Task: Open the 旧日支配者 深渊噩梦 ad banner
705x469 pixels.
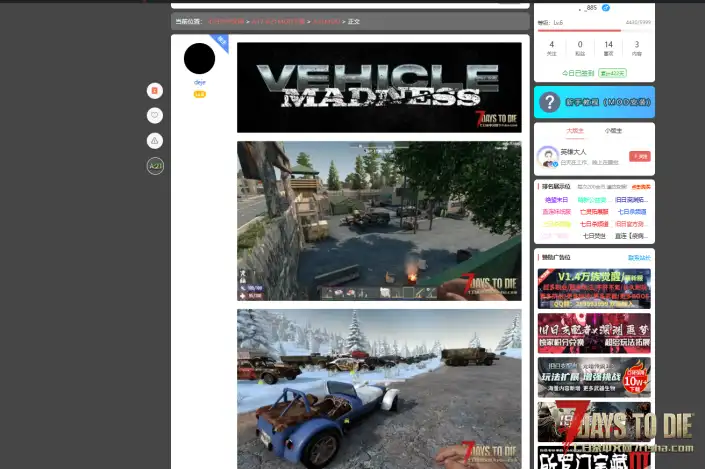Action: 594,333
